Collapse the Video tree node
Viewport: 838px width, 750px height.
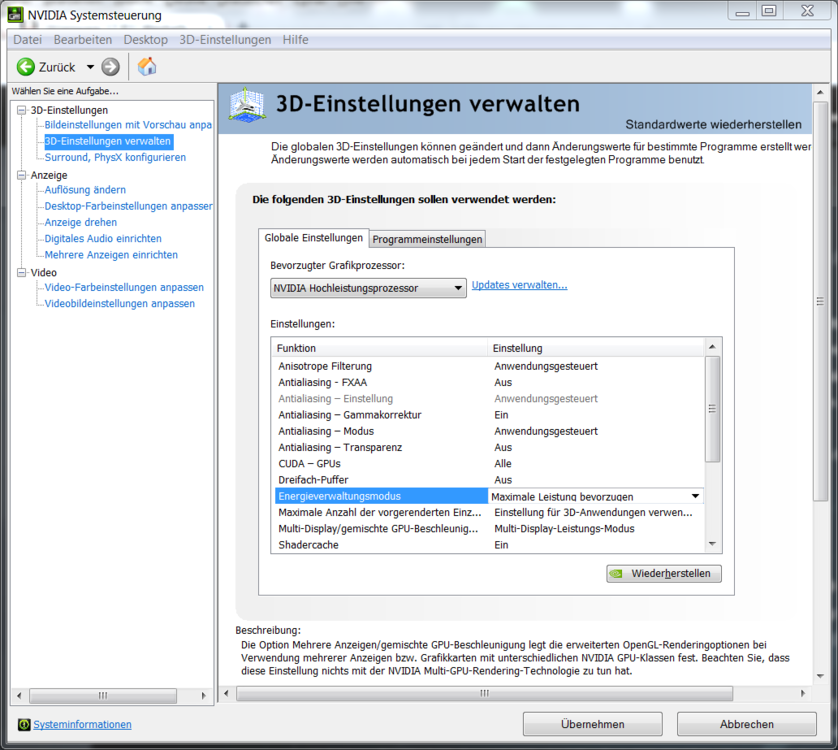(x=22, y=272)
